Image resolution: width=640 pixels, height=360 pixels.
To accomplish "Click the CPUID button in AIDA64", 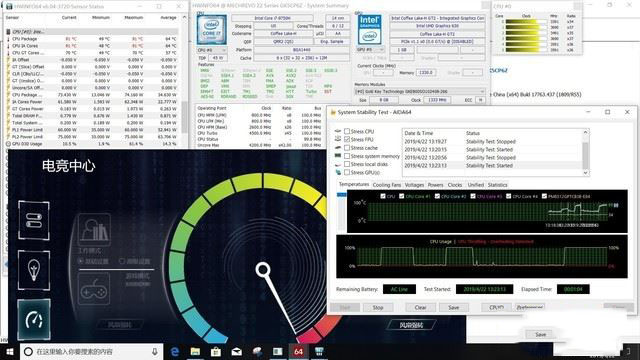I will [496, 307].
